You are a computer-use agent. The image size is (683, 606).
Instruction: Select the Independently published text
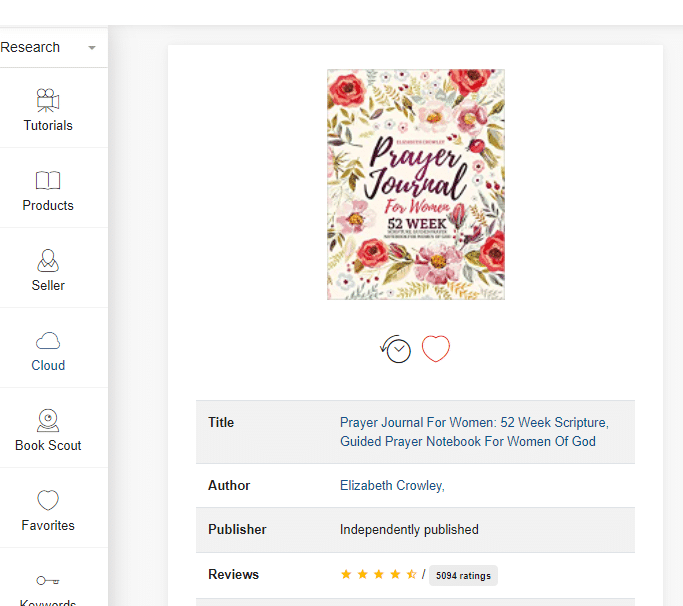409,529
